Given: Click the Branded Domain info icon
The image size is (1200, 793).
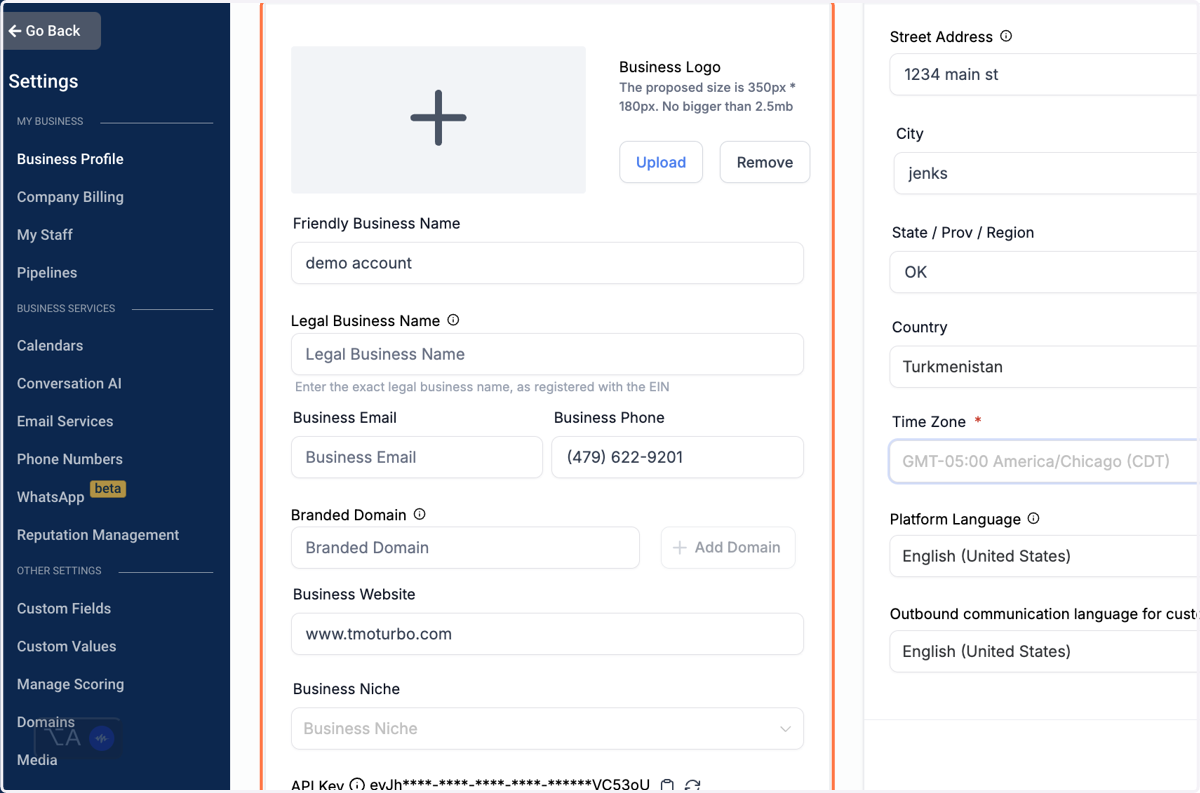Looking at the screenshot, I should [420, 515].
